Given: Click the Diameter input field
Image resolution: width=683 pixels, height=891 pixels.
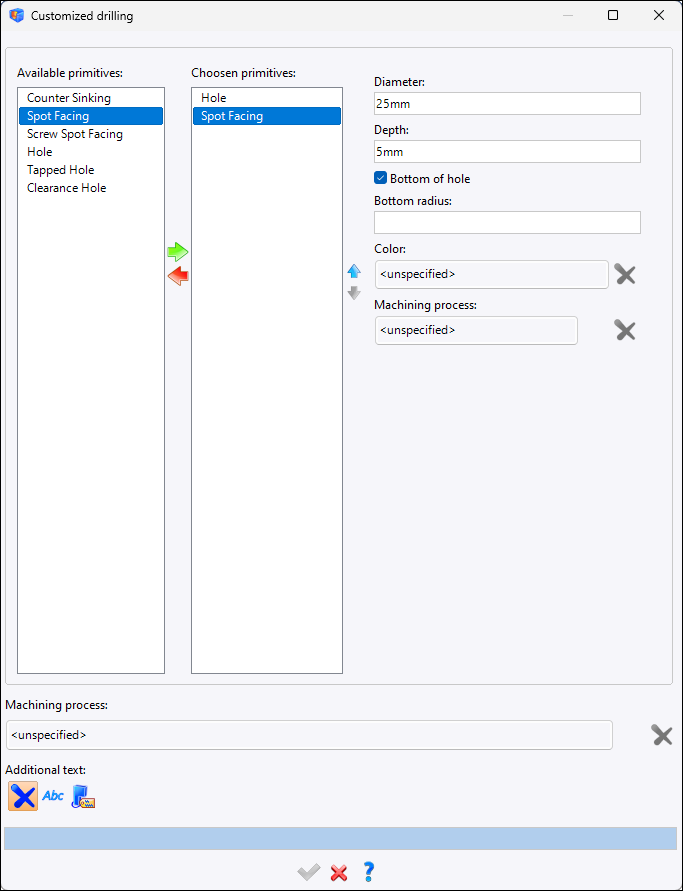Looking at the screenshot, I should tap(507, 104).
